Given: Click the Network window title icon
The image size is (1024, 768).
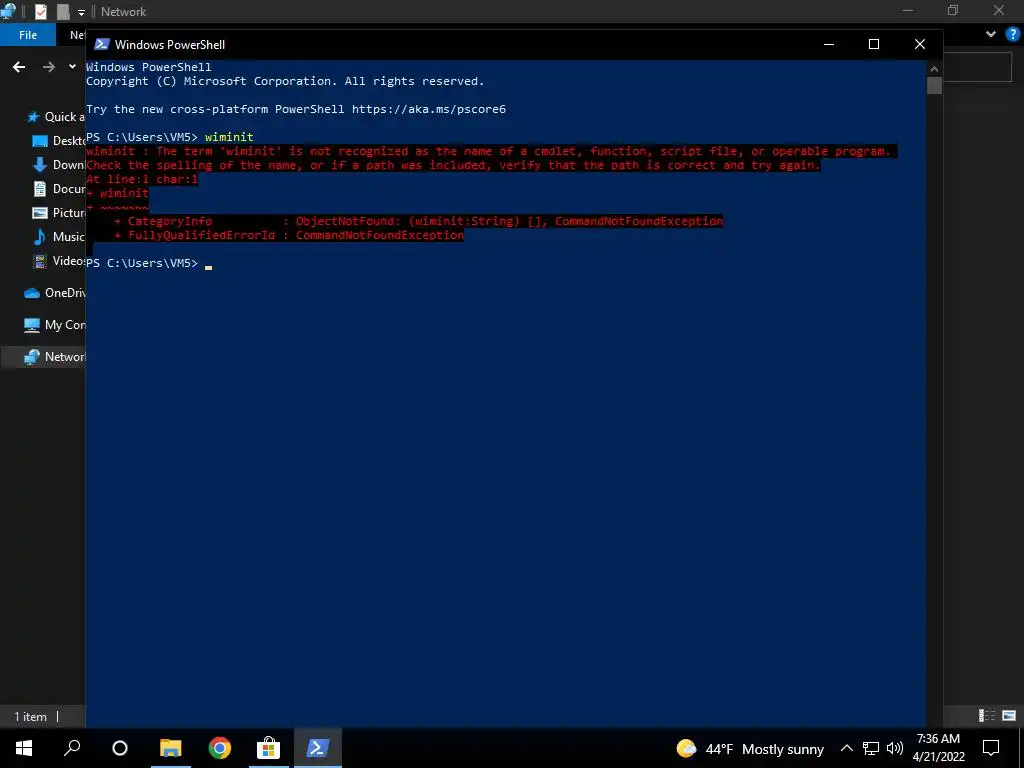Looking at the screenshot, I should (8, 11).
